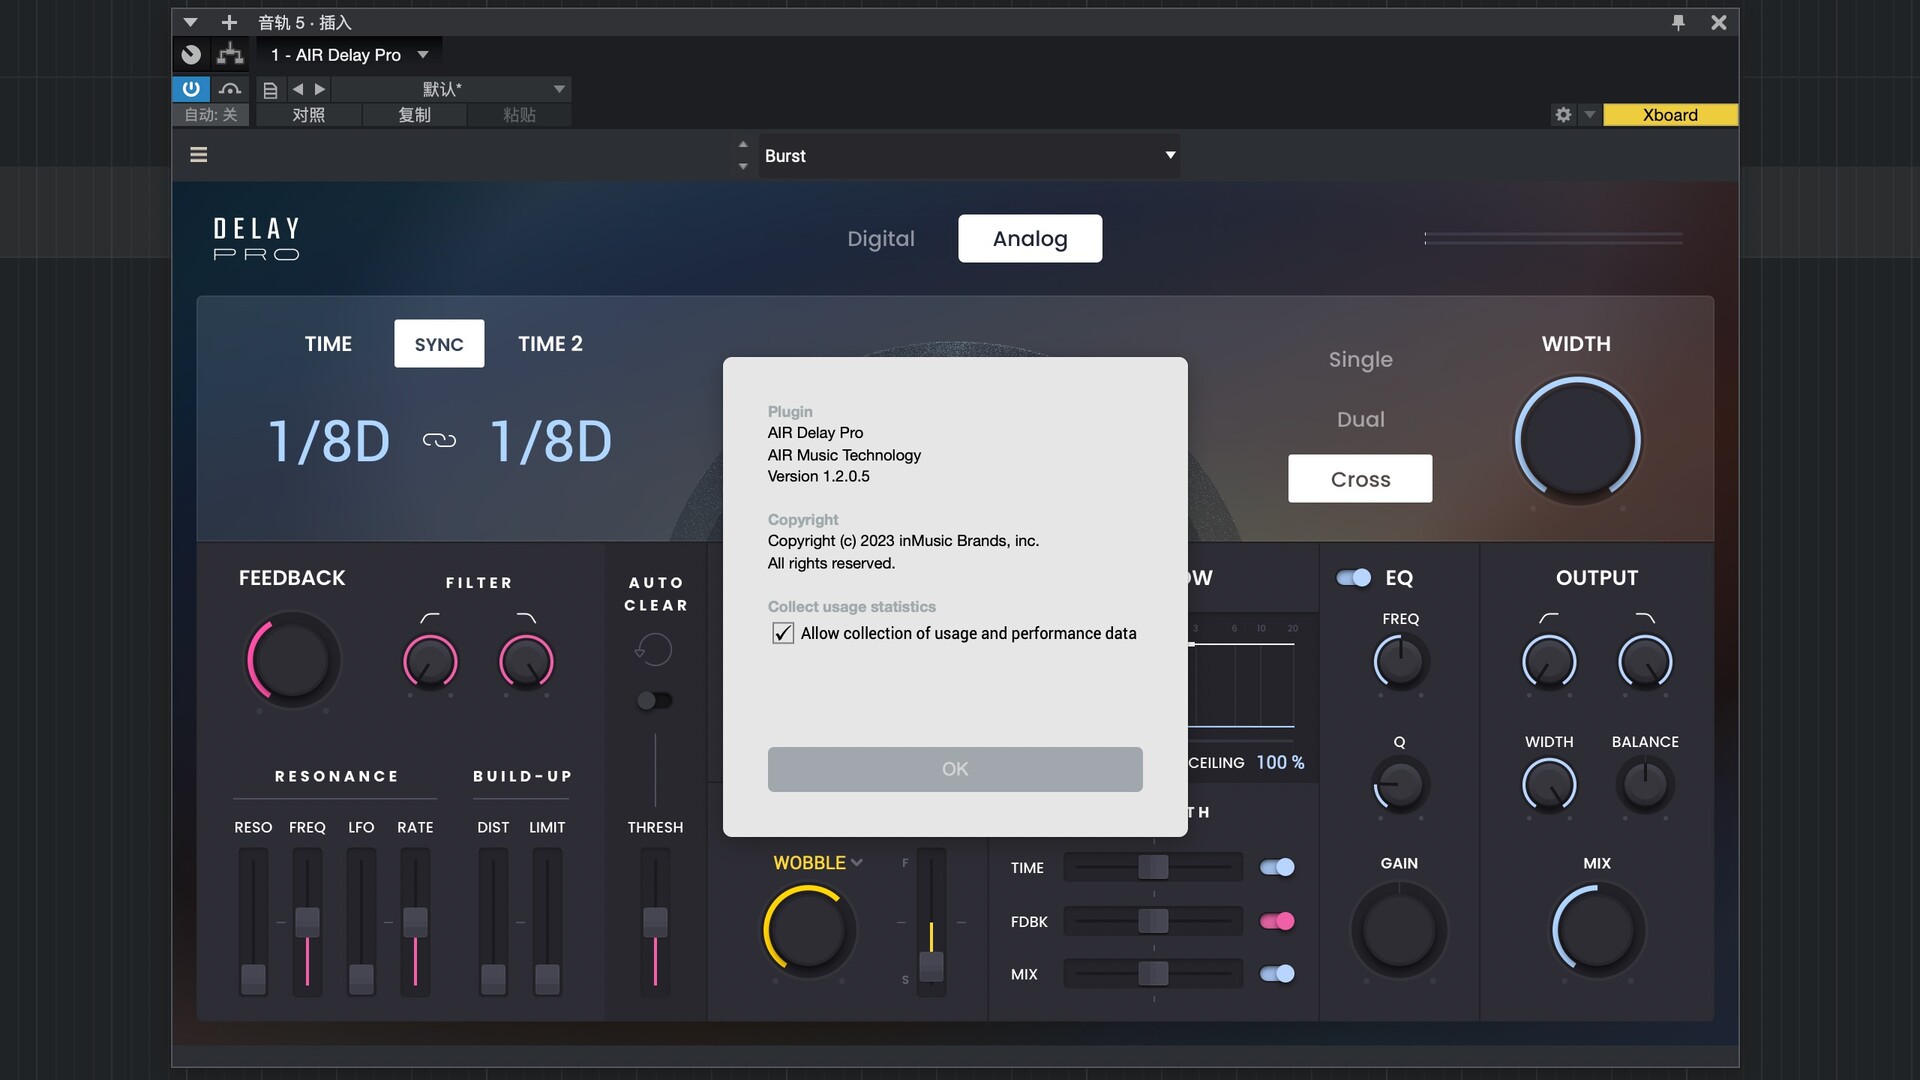
Task: Click the preset file document icon
Action: pos(270,90)
